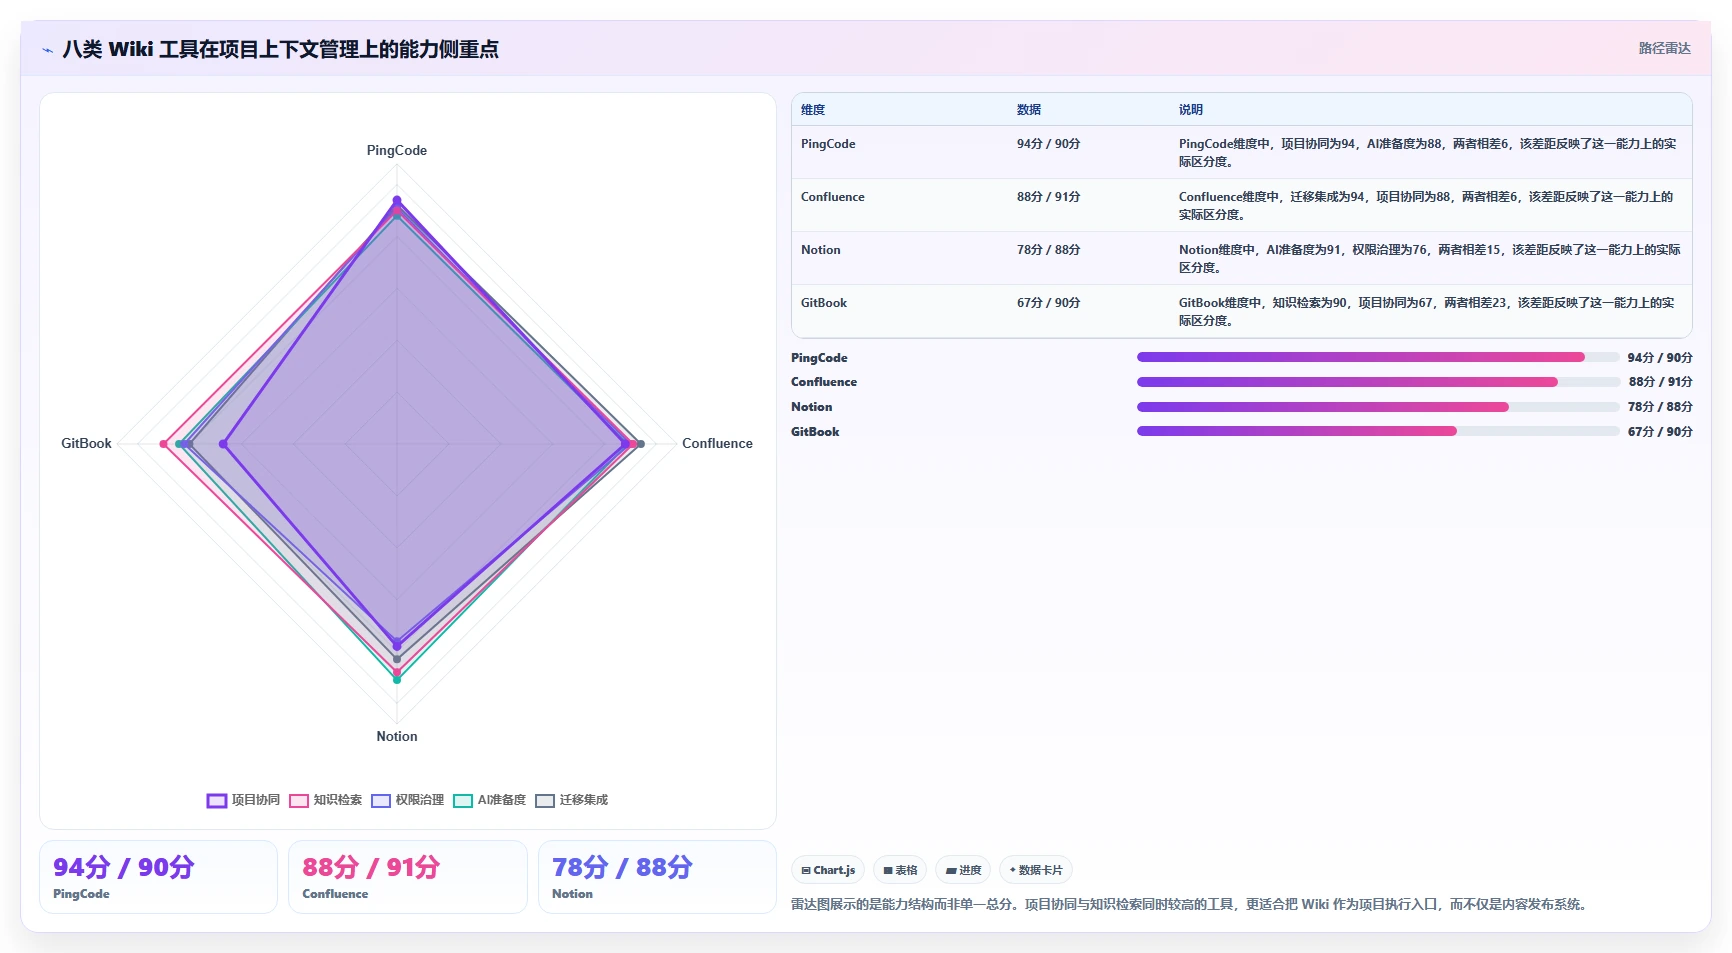
Task: Open the Notion data card
Action: click(657, 877)
